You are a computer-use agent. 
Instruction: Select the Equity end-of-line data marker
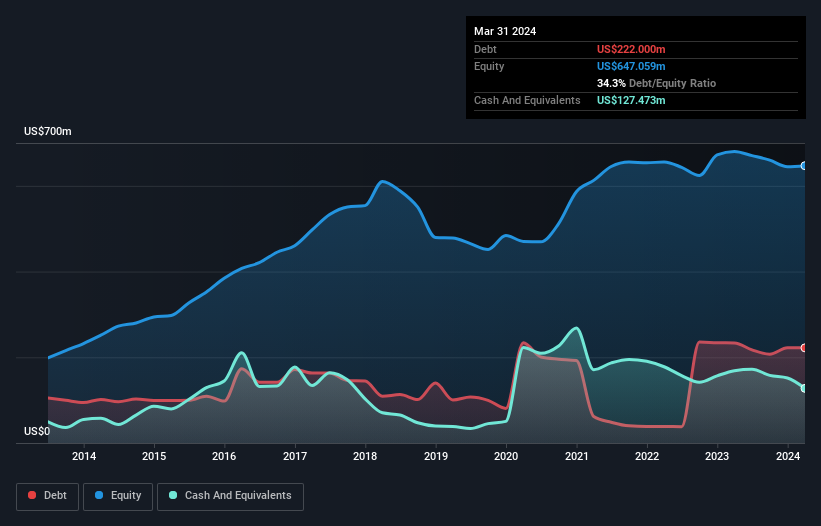(x=804, y=166)
